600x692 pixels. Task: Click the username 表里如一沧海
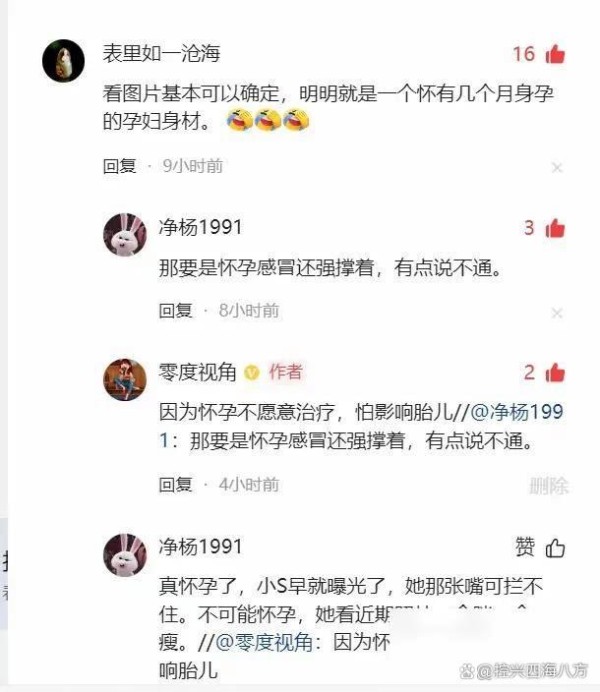click(161, 54)
